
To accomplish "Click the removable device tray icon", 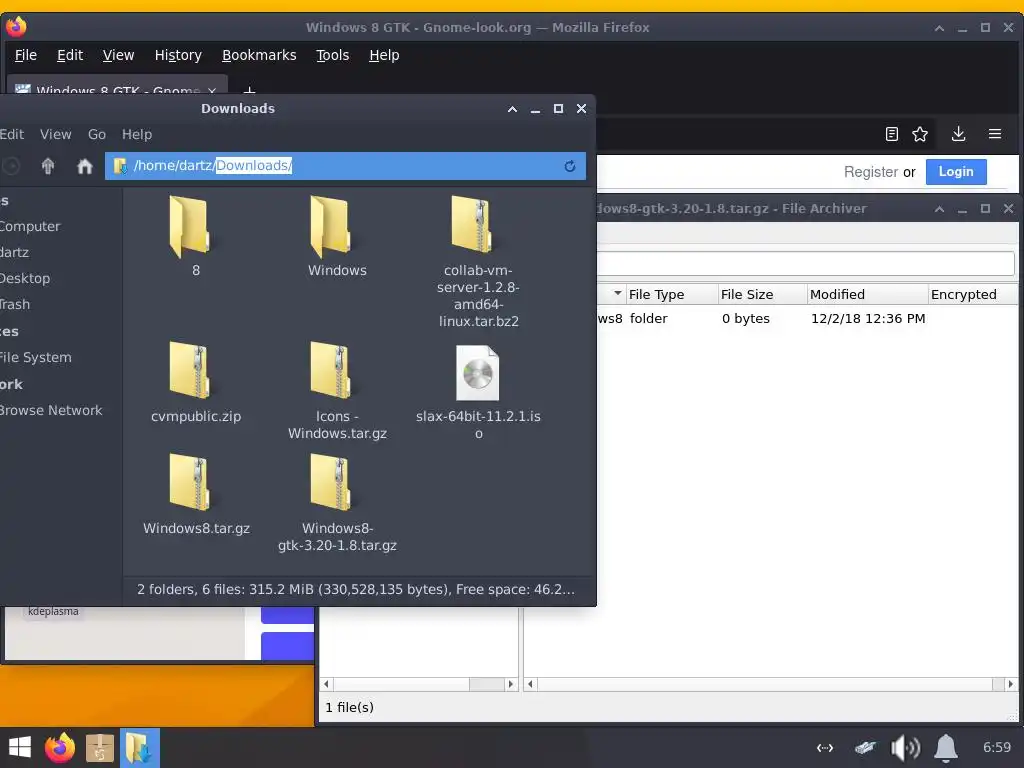I will 865,748.
